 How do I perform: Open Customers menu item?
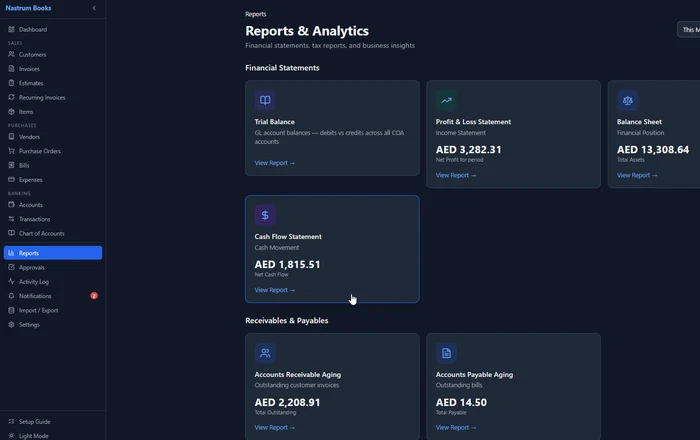pos(53,54)
